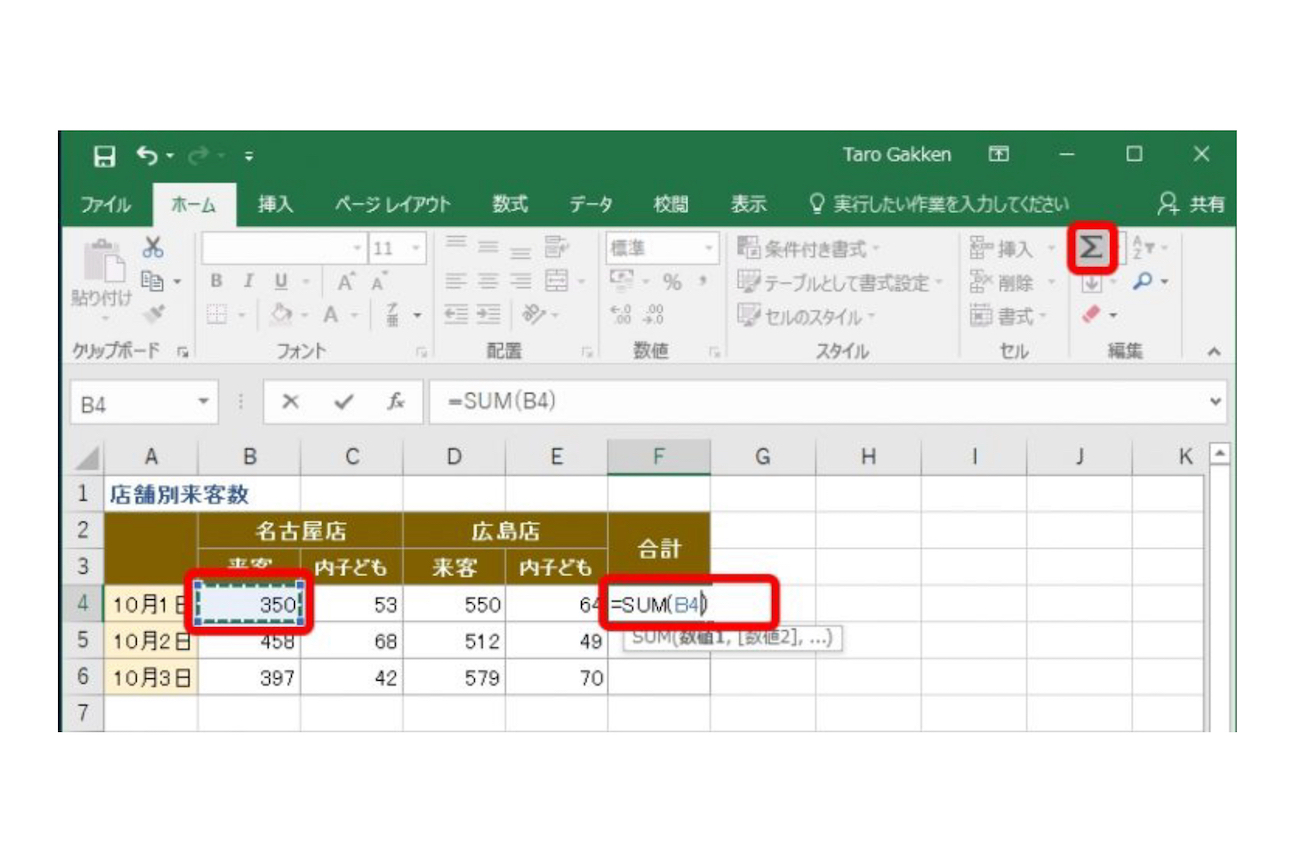Expand the Name Box dropdown next to B4

click(x=205, y=402)
